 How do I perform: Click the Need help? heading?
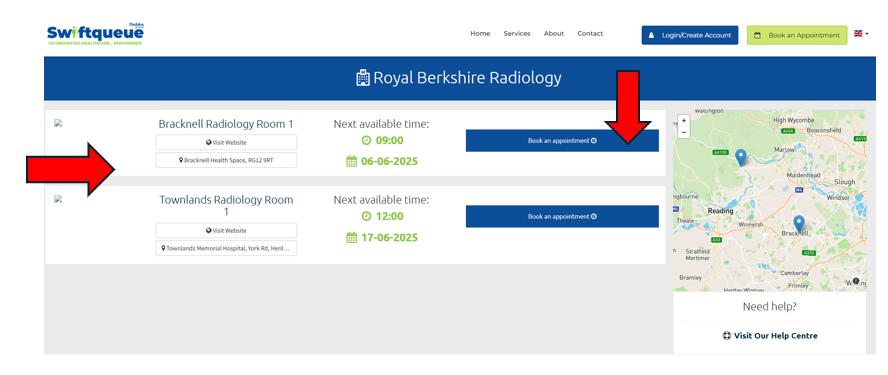[x=770, y=307]
